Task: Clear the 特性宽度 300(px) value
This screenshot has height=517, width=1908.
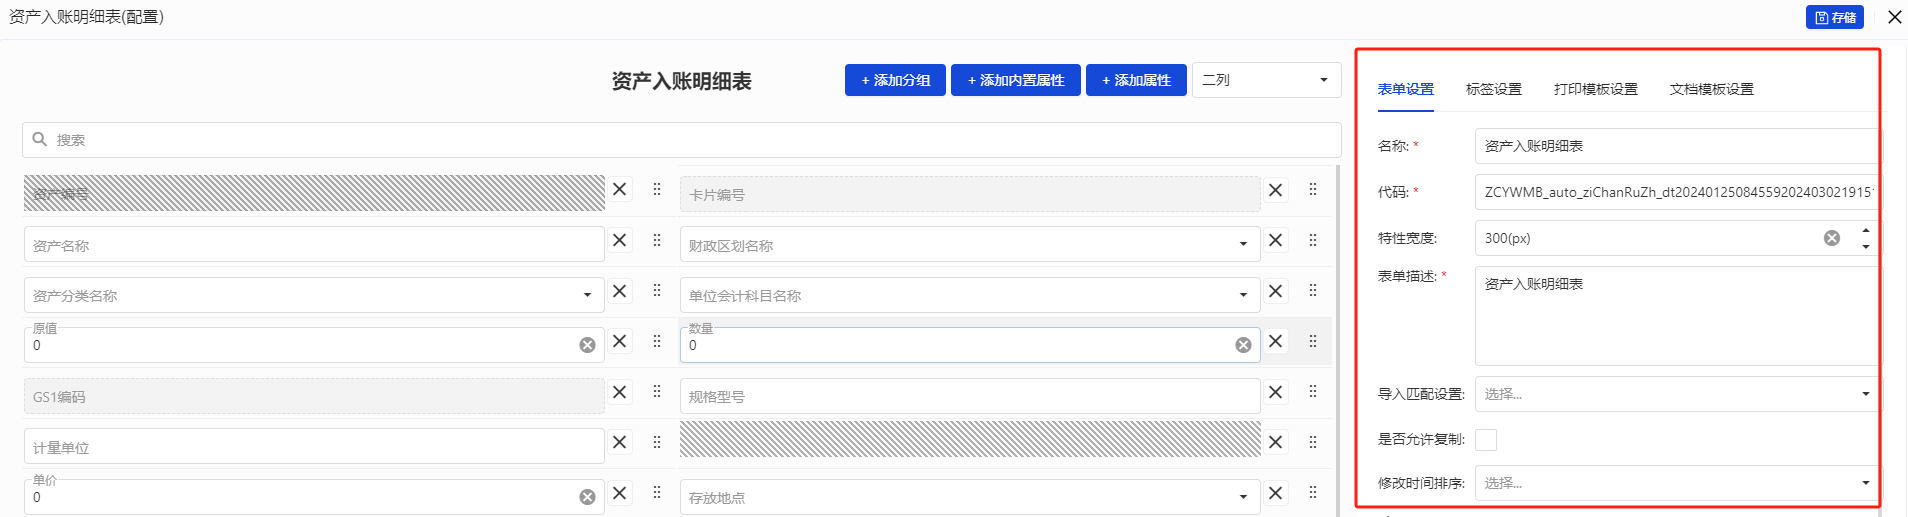Action: (1831, 238)
